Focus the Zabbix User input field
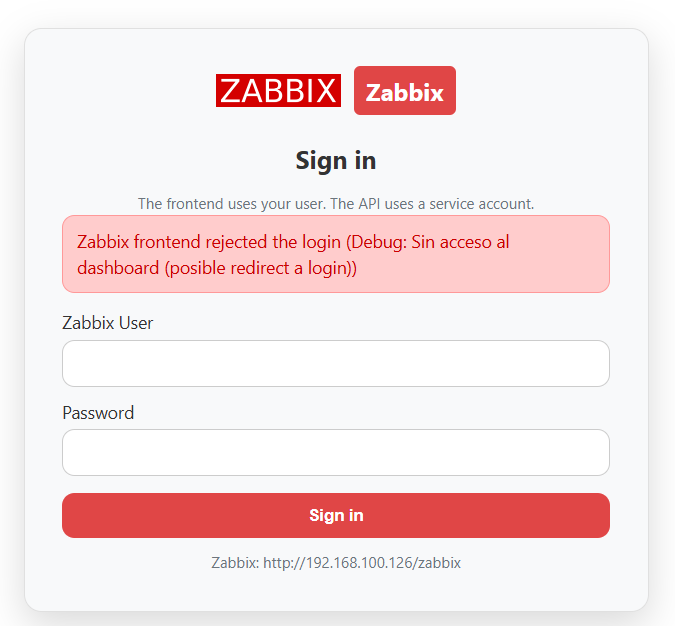Screen dimensions: 675x626 (x=335, y=363)
